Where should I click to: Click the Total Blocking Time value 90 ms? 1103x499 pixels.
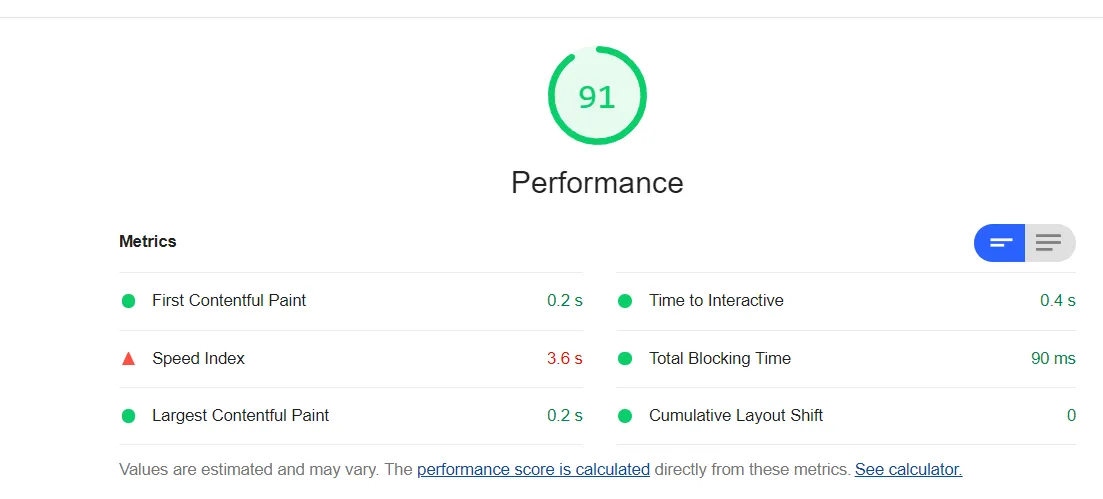1053,358
